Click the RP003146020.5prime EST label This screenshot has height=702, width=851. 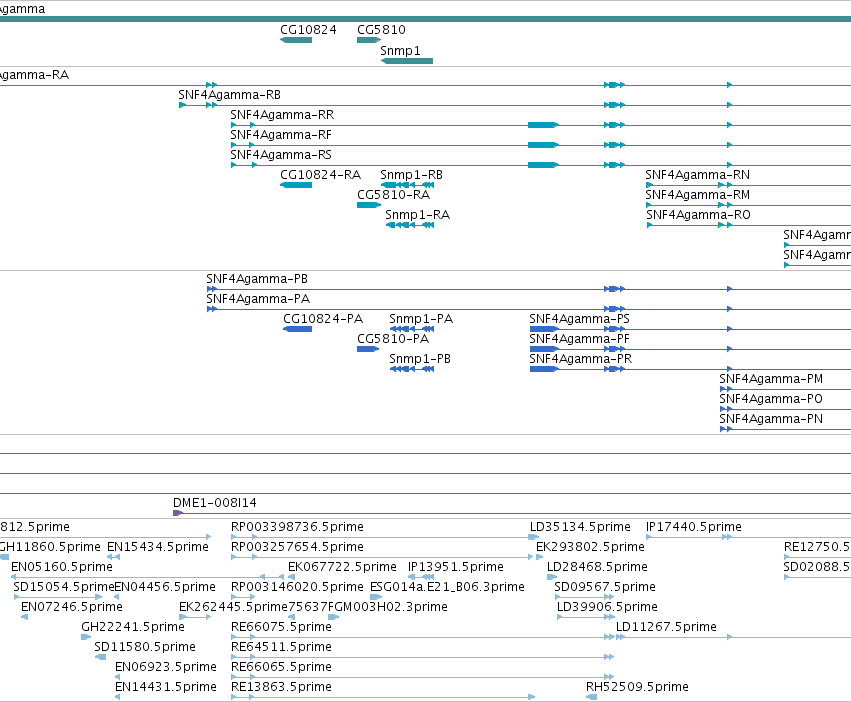pos(297,587)
